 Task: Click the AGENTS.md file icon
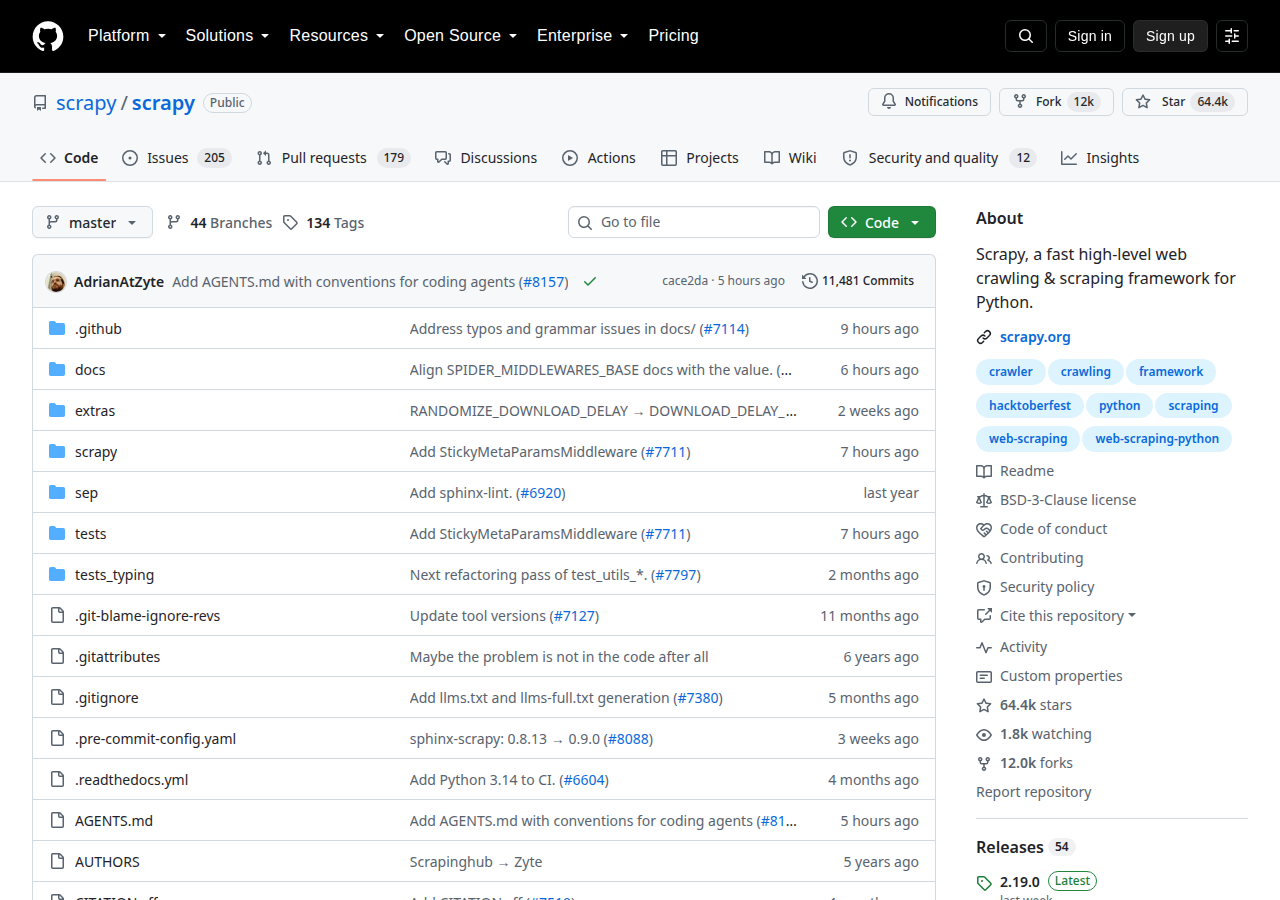point(57,821)
